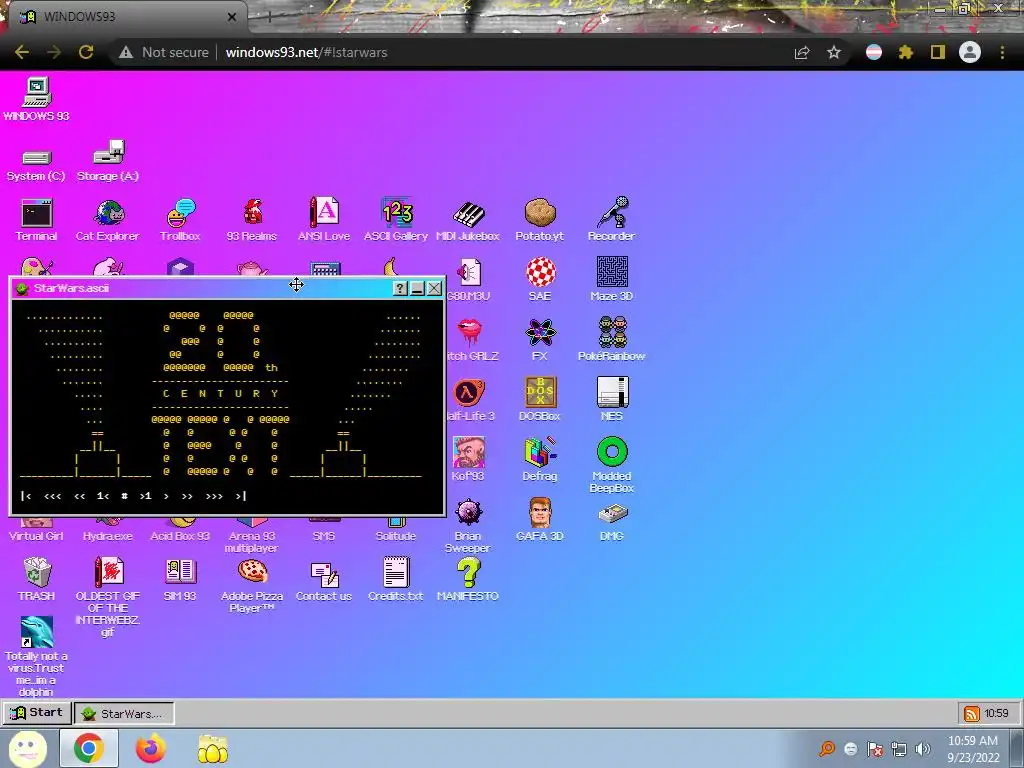1024x768 pixels.
Task: Jump to first frame with |< control
Action: tap(26, 496)
